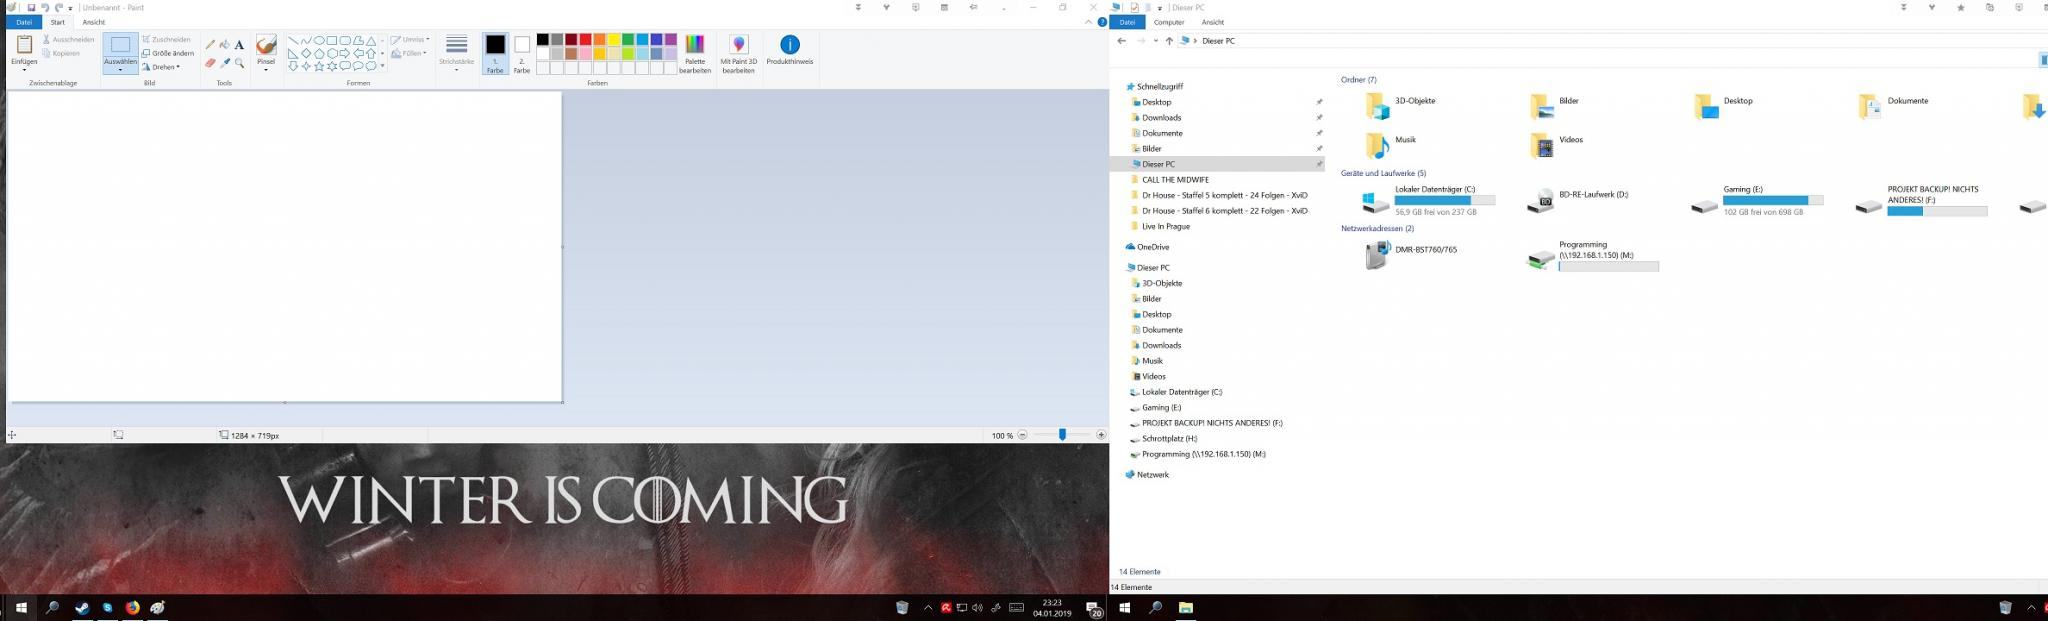2048x621 pixels.
Task: Select the Text tool in Paint
Action: (239, 45)
